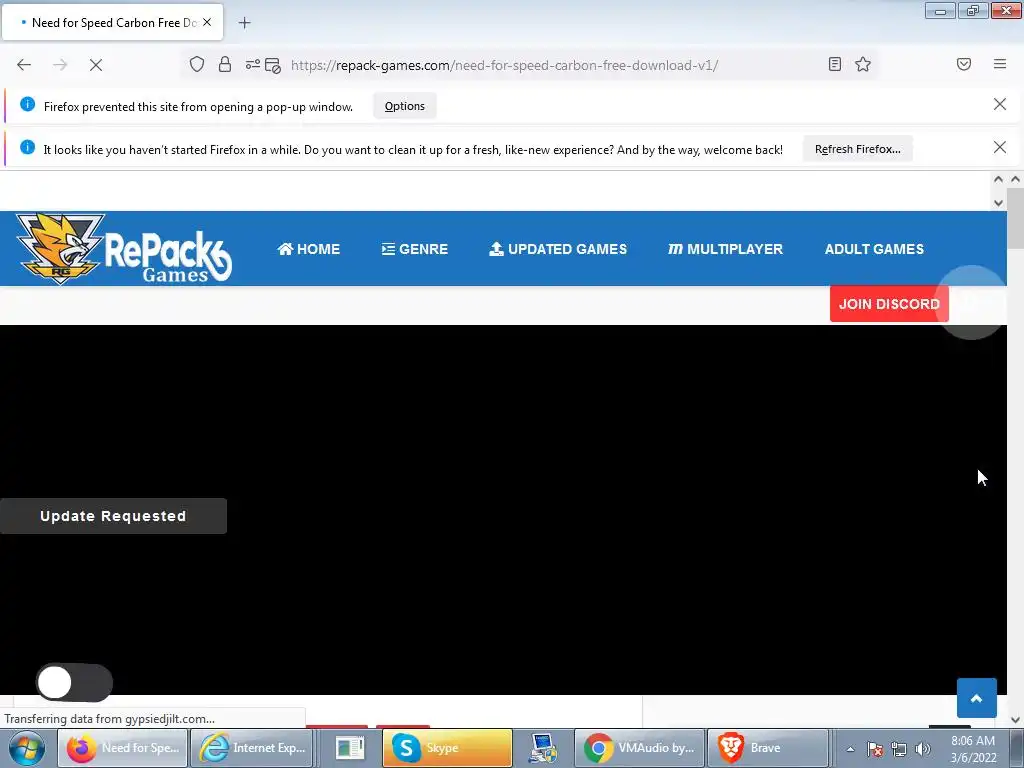Click the scroll-to-top arrow button
The height and width of the screenshot is (768, 1024).
976,698
